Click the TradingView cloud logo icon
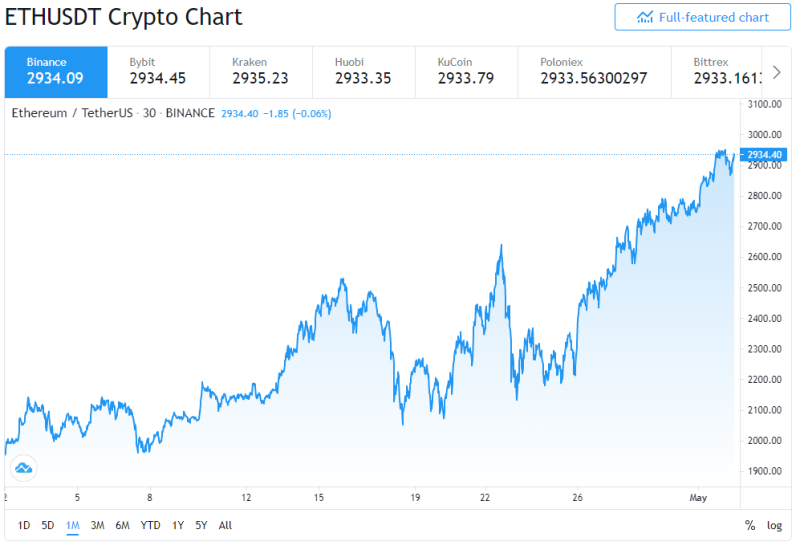Image resolution: width=800 pixels, height=558 pixels. click(x=23, y=468)
